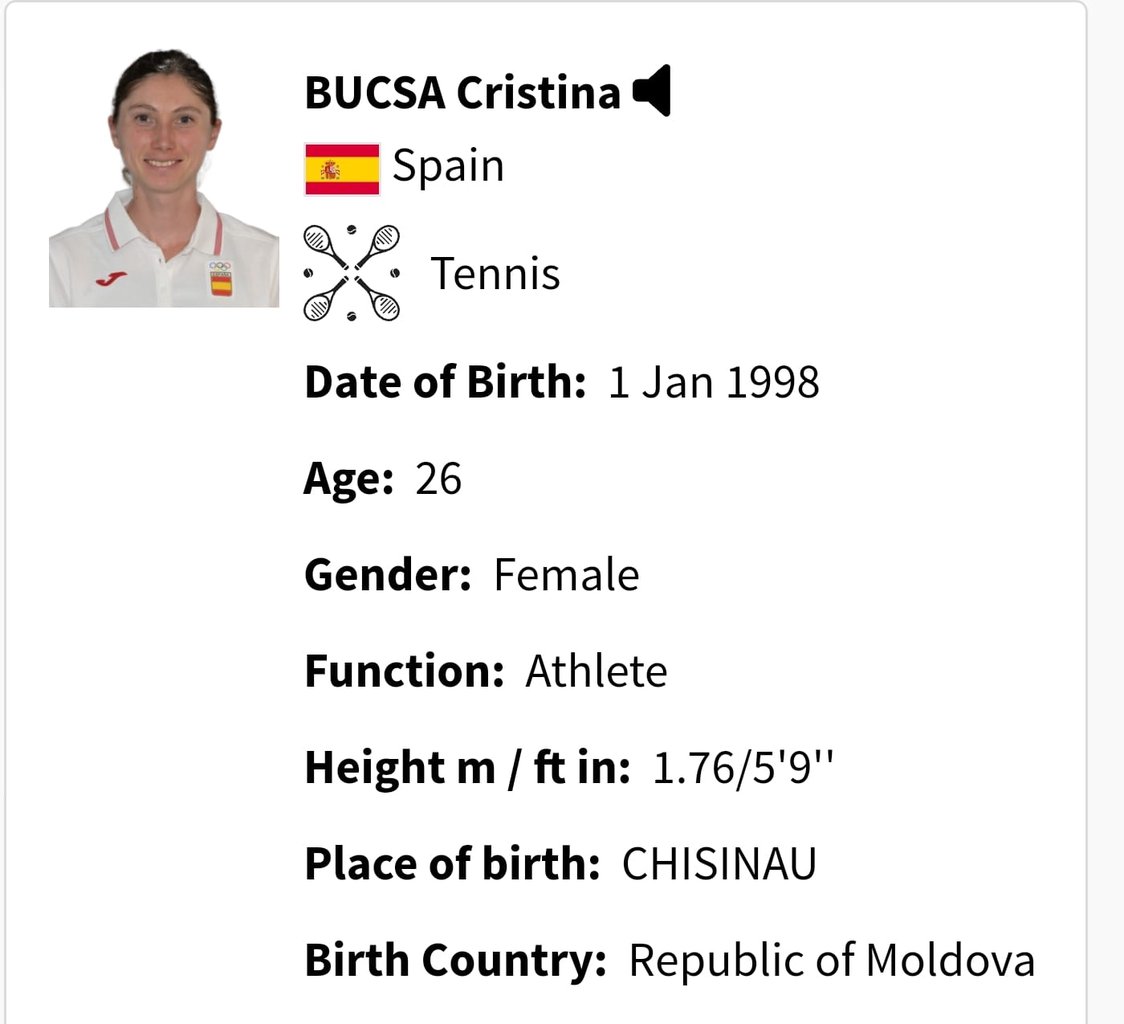Click the Athlete function value
Image resolution: width=1124 pixels, height=1024 pixels.
(x=596, y=671)
